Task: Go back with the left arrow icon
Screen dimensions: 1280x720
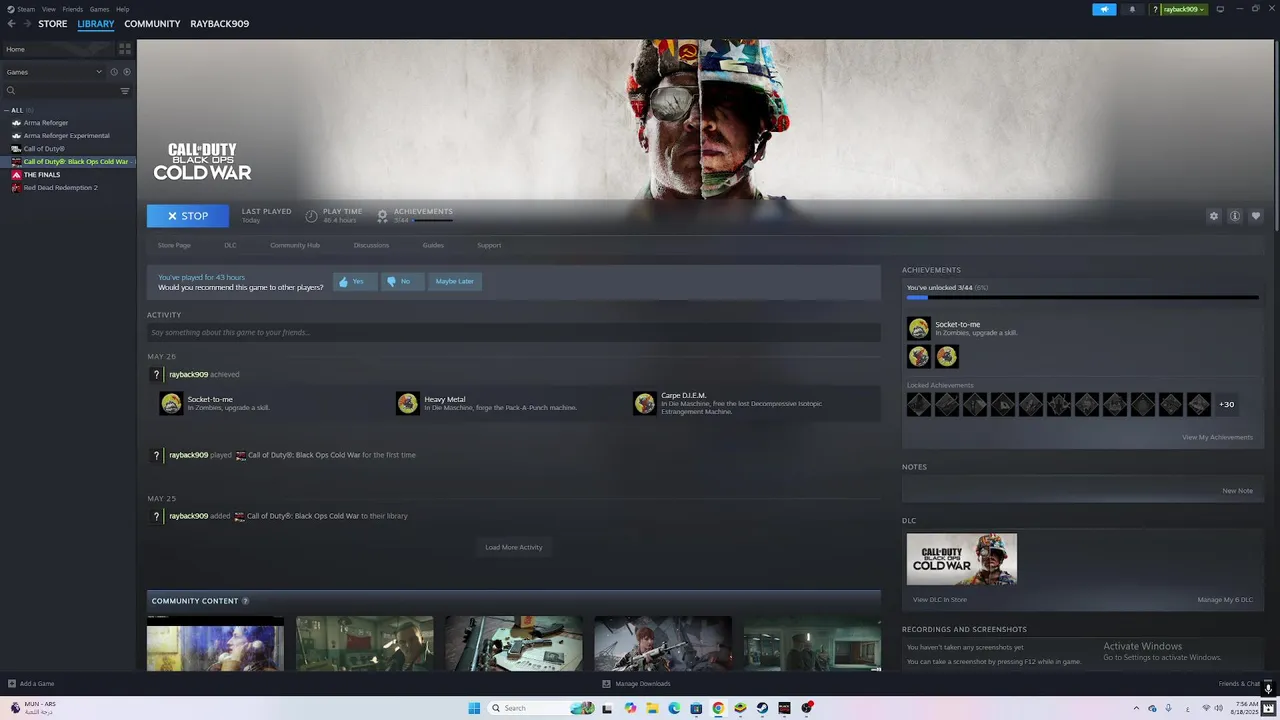Action: (12, 24)
